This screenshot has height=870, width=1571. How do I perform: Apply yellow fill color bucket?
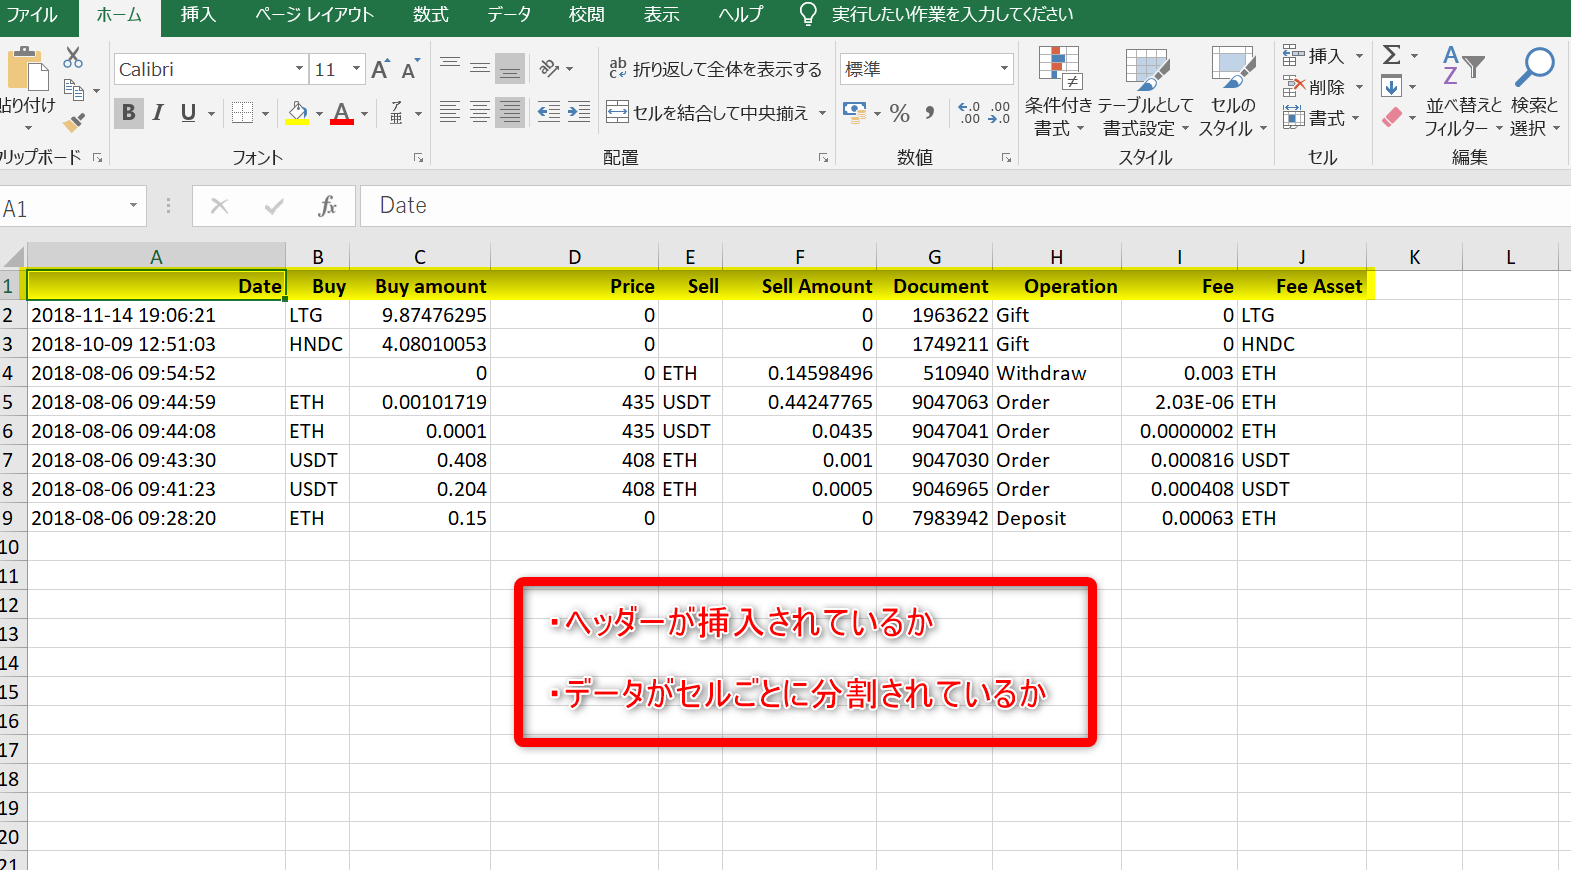click(297, 113)
